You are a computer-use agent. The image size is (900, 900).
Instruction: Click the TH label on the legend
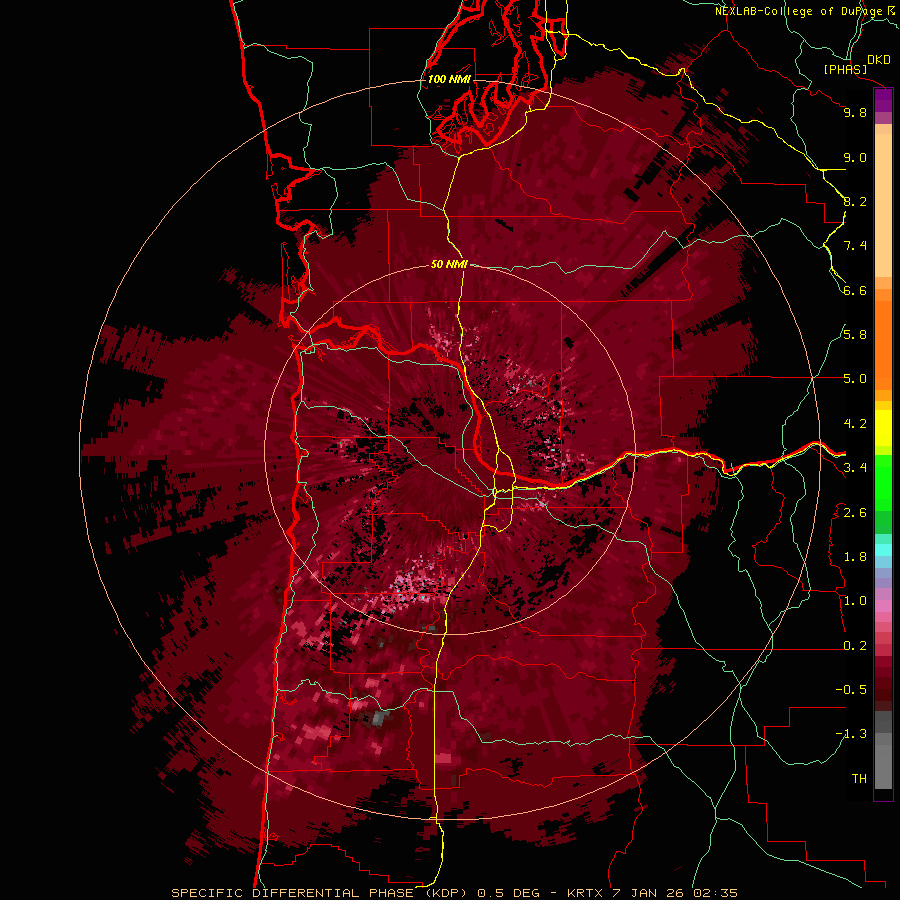(859, 778)
